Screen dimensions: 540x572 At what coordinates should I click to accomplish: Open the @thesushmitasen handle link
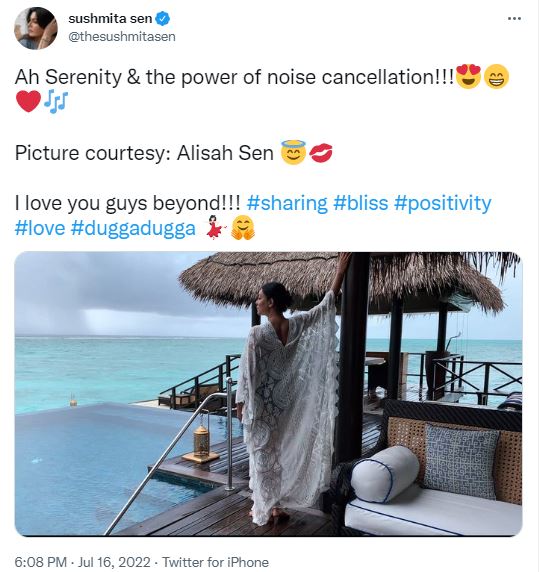(x=122, y=36)
